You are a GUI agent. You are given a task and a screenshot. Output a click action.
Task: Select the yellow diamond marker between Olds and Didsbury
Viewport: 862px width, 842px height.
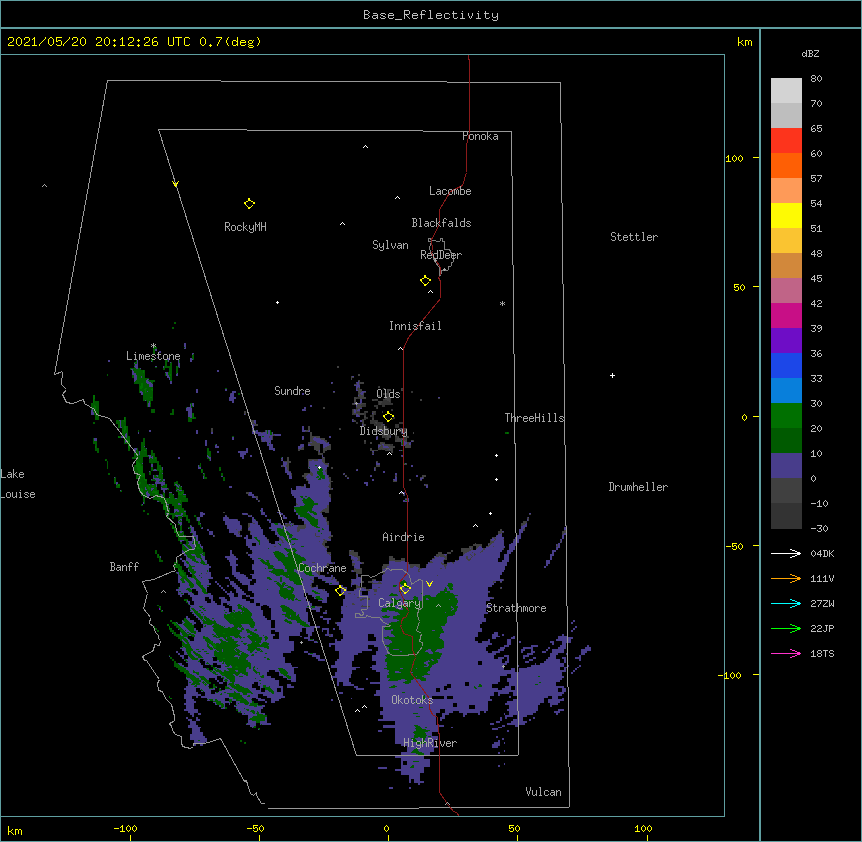(388, 416)
